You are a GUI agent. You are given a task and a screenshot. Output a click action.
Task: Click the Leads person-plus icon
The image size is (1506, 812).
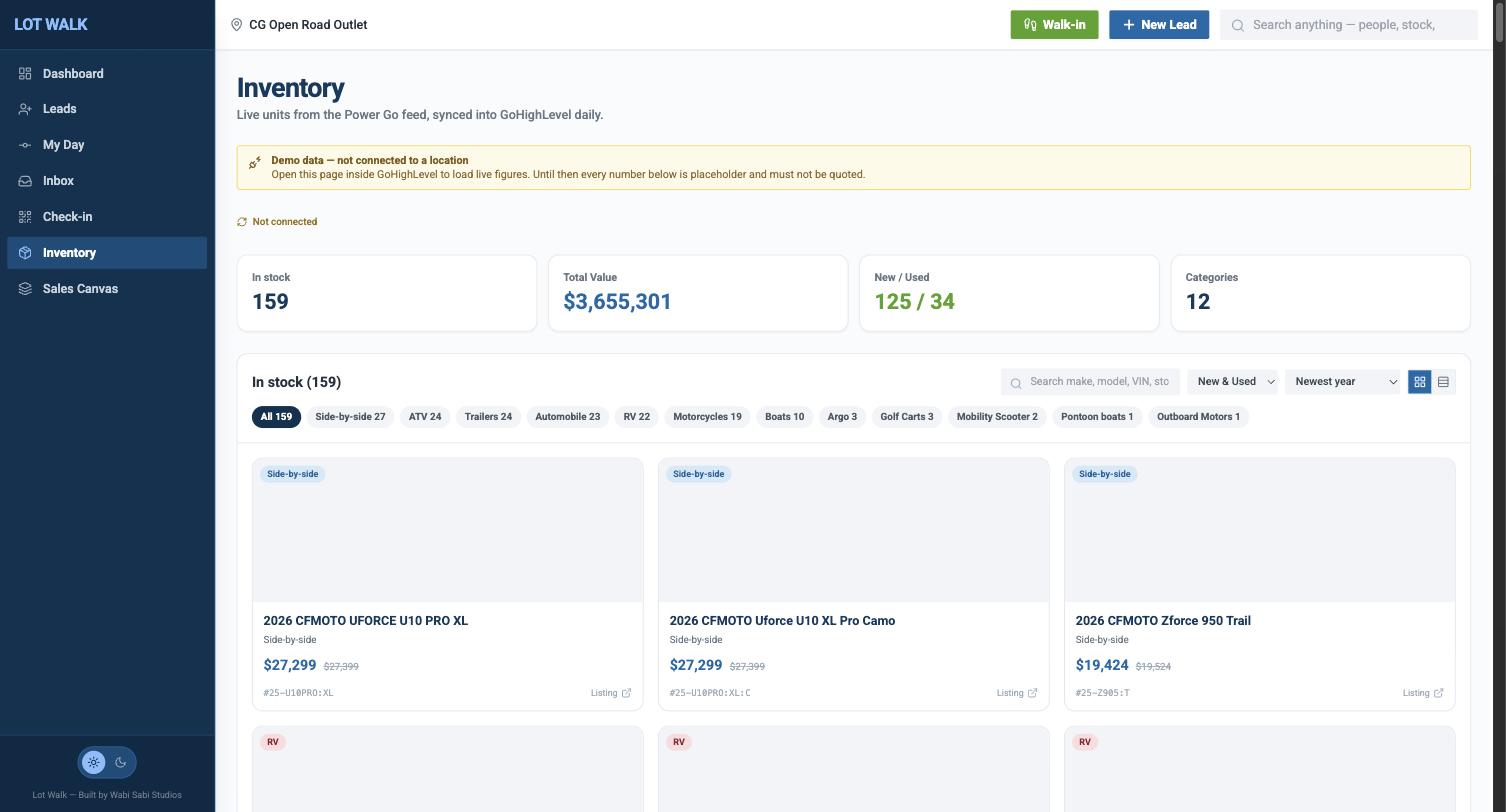(25, 109)
